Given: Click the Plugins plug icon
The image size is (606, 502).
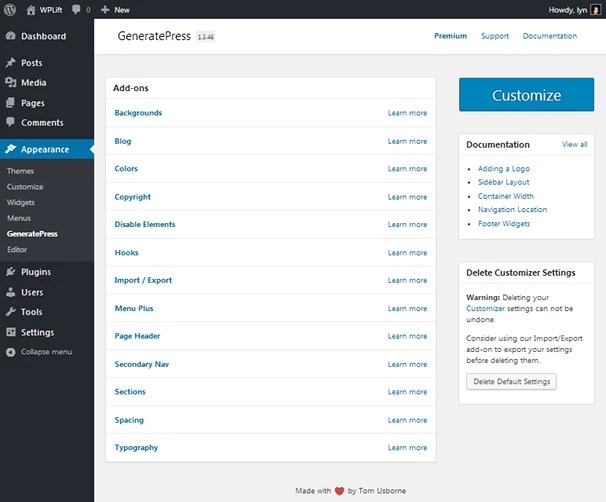Looking at the screenshot, I should 11,272.
